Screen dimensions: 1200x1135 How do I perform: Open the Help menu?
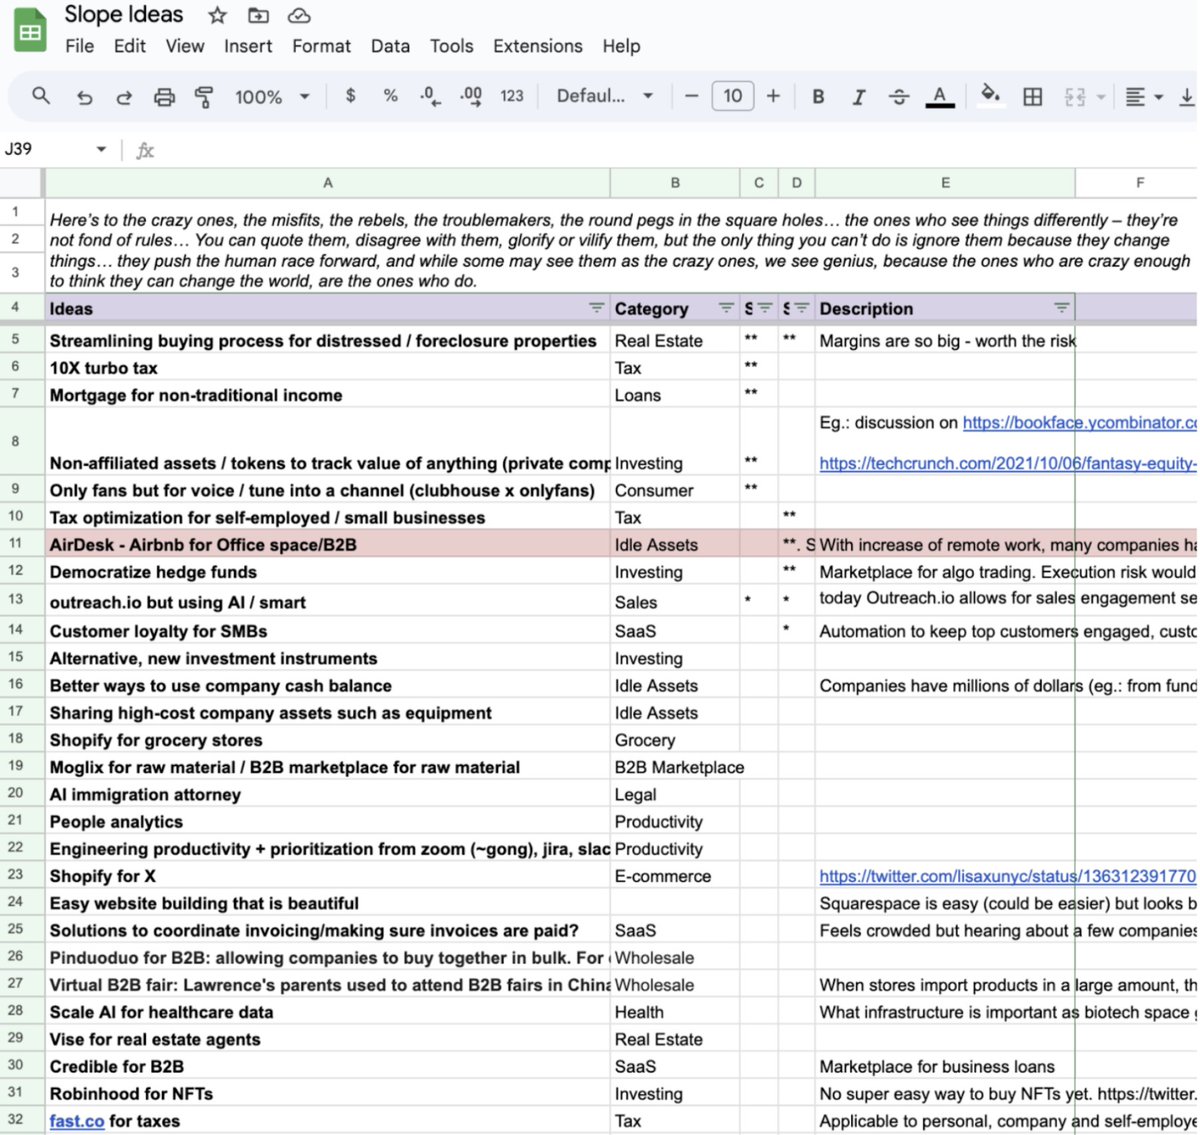point(621,46)
